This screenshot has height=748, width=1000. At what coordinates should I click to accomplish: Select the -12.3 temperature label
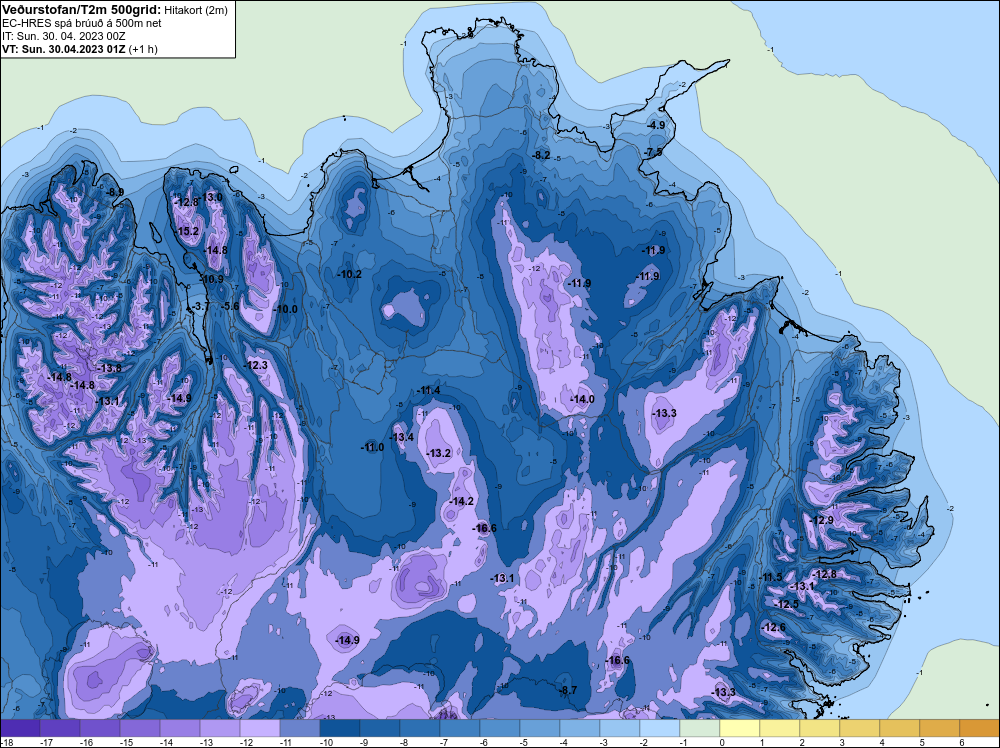click(x=256, y=365)
